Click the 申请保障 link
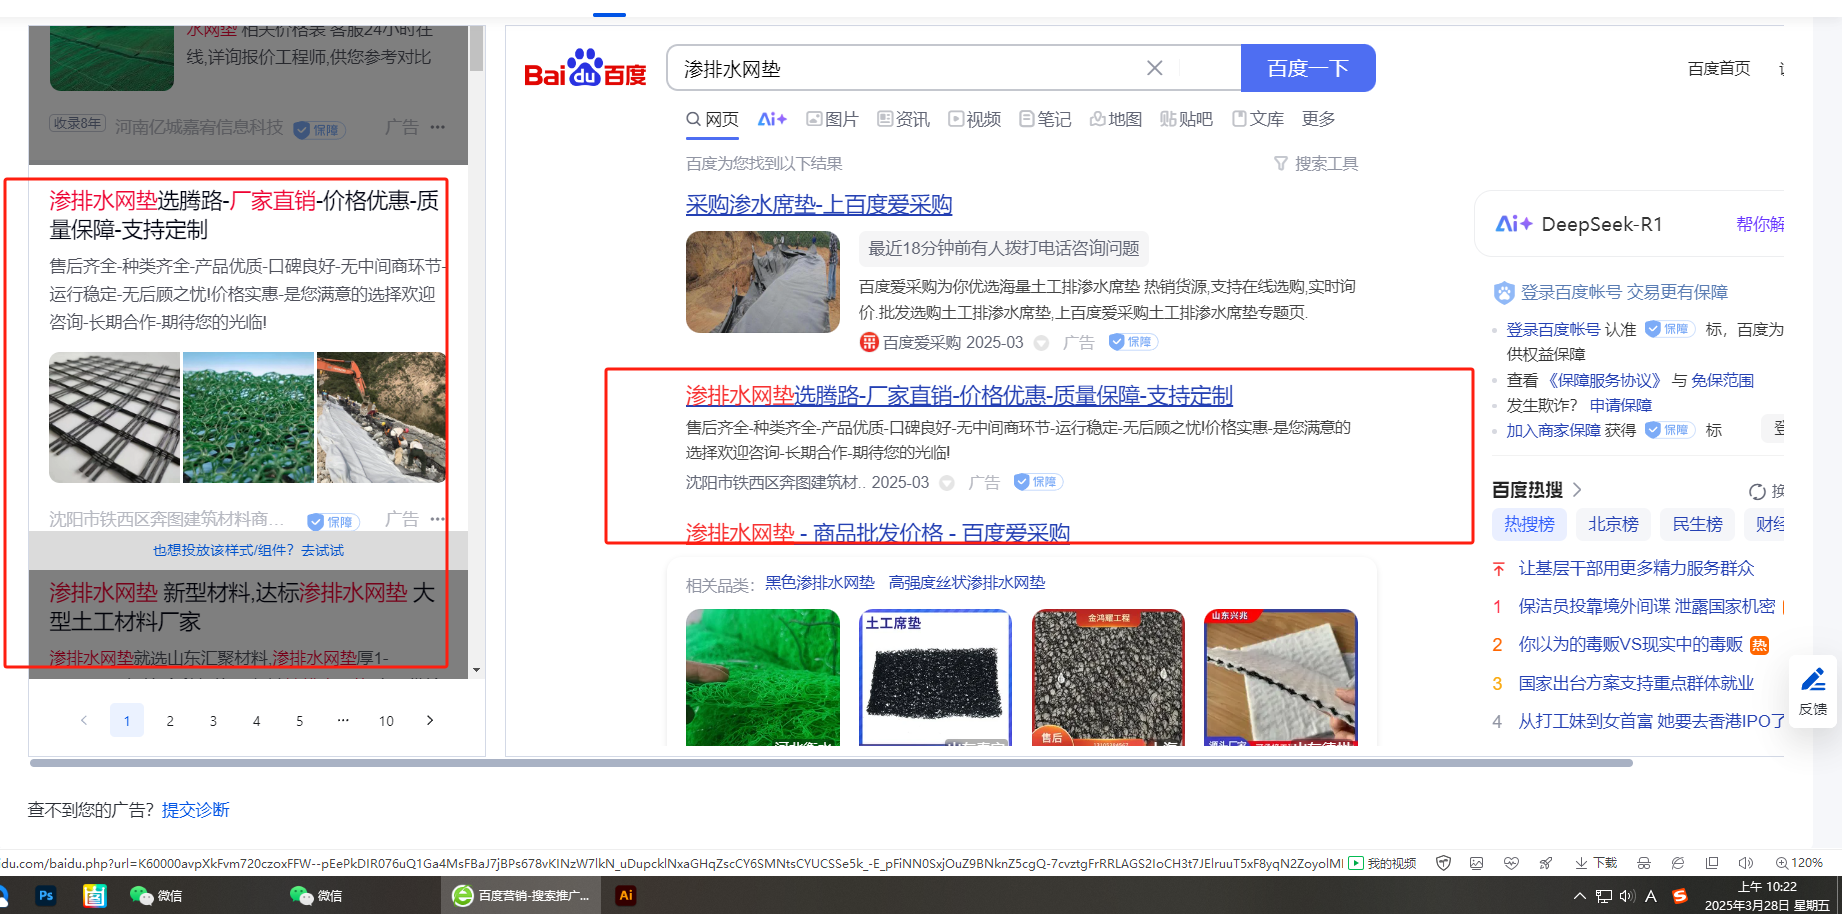1842x914 pixels. [1621, 405]
